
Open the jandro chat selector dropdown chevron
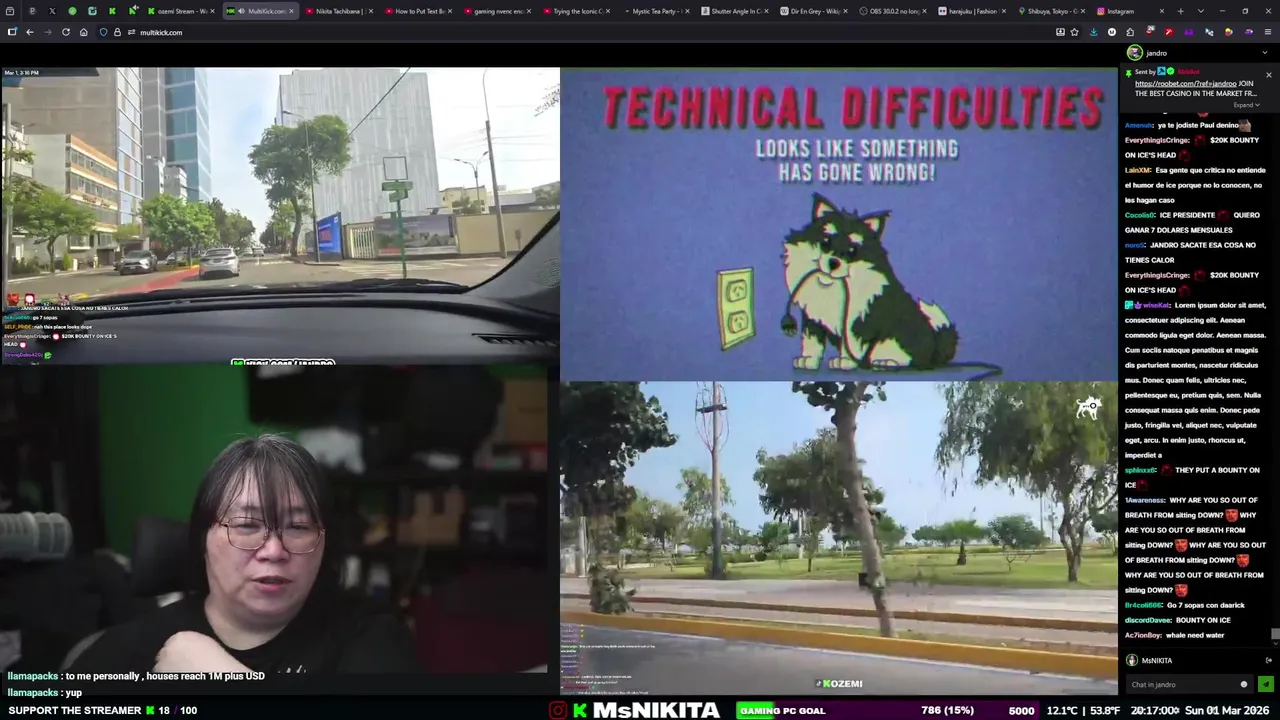point(1266,53)
